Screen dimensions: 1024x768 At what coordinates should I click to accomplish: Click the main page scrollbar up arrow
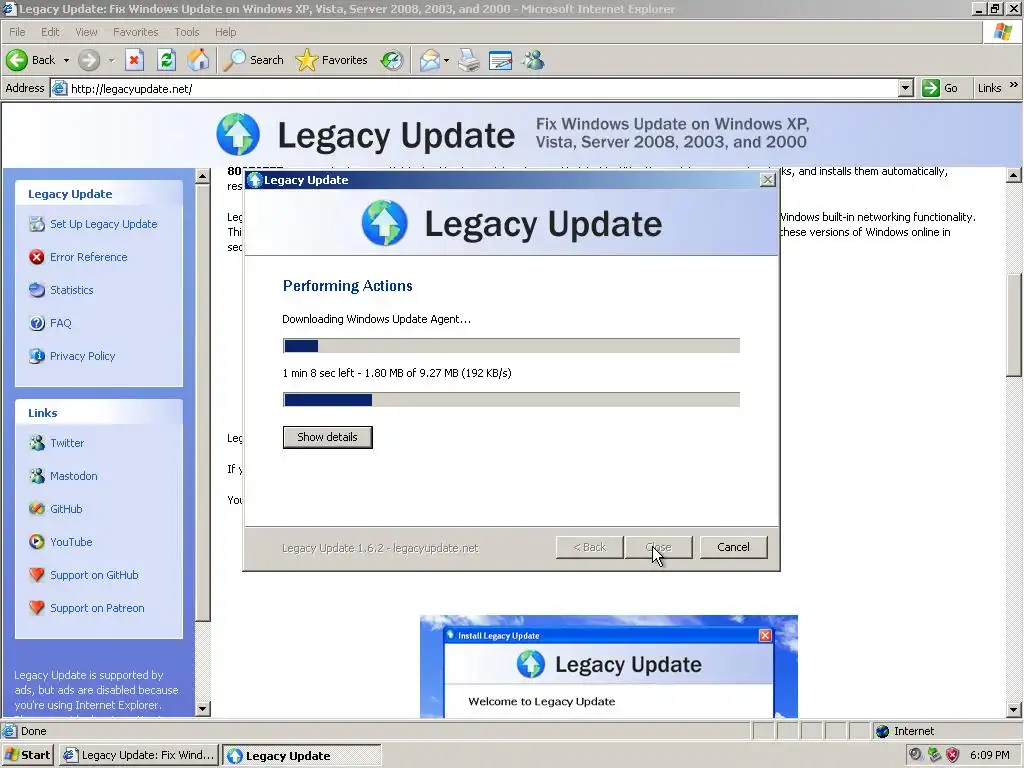[1014, 175]
